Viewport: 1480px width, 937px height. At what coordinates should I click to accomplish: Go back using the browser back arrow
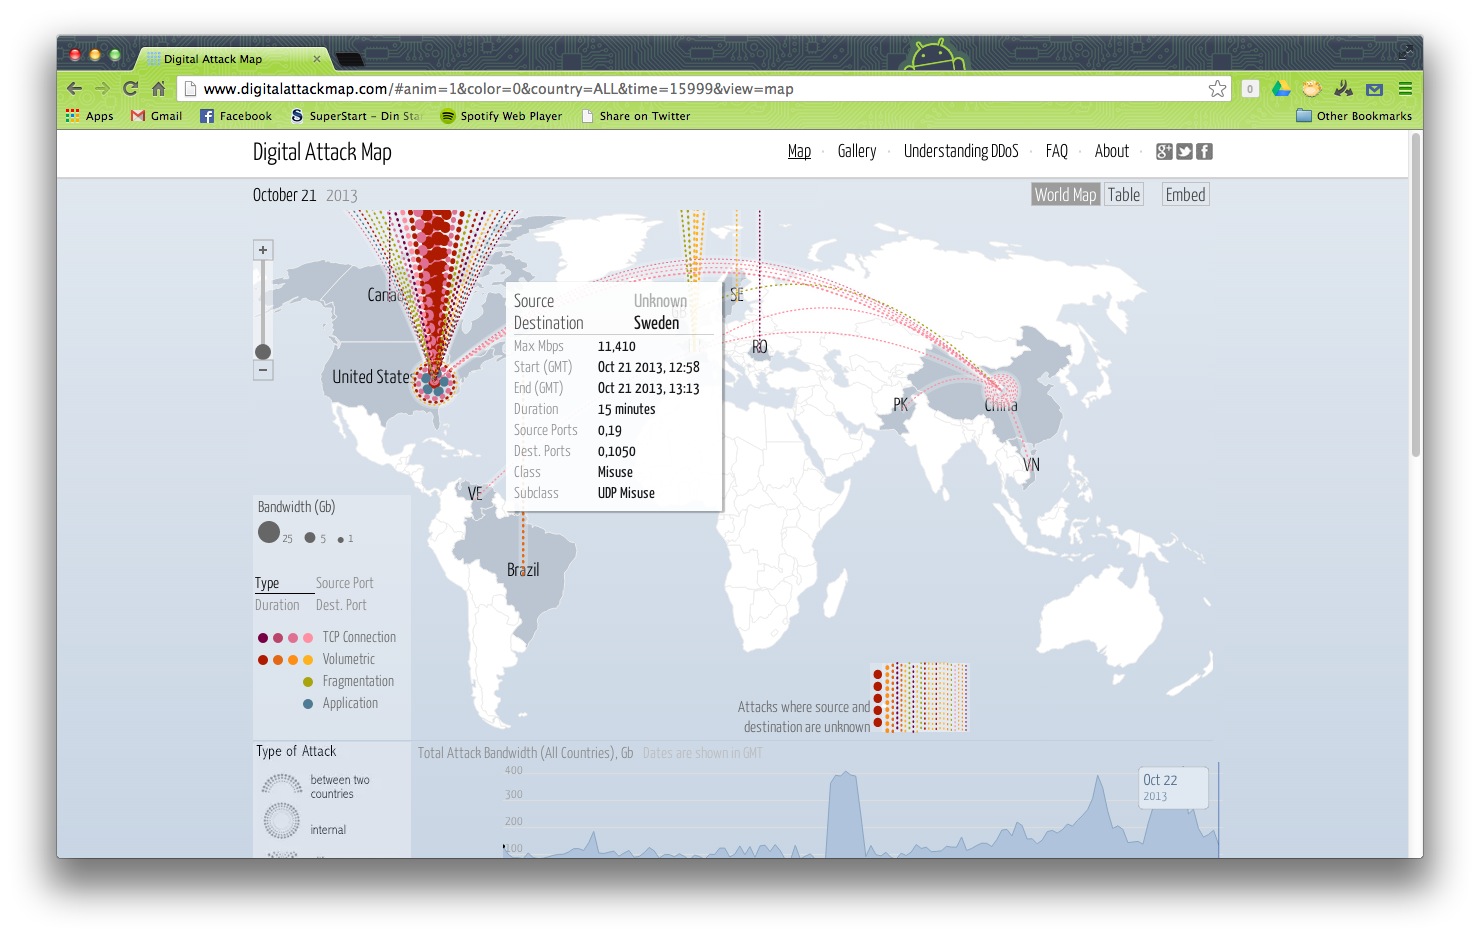pos(75,88)
